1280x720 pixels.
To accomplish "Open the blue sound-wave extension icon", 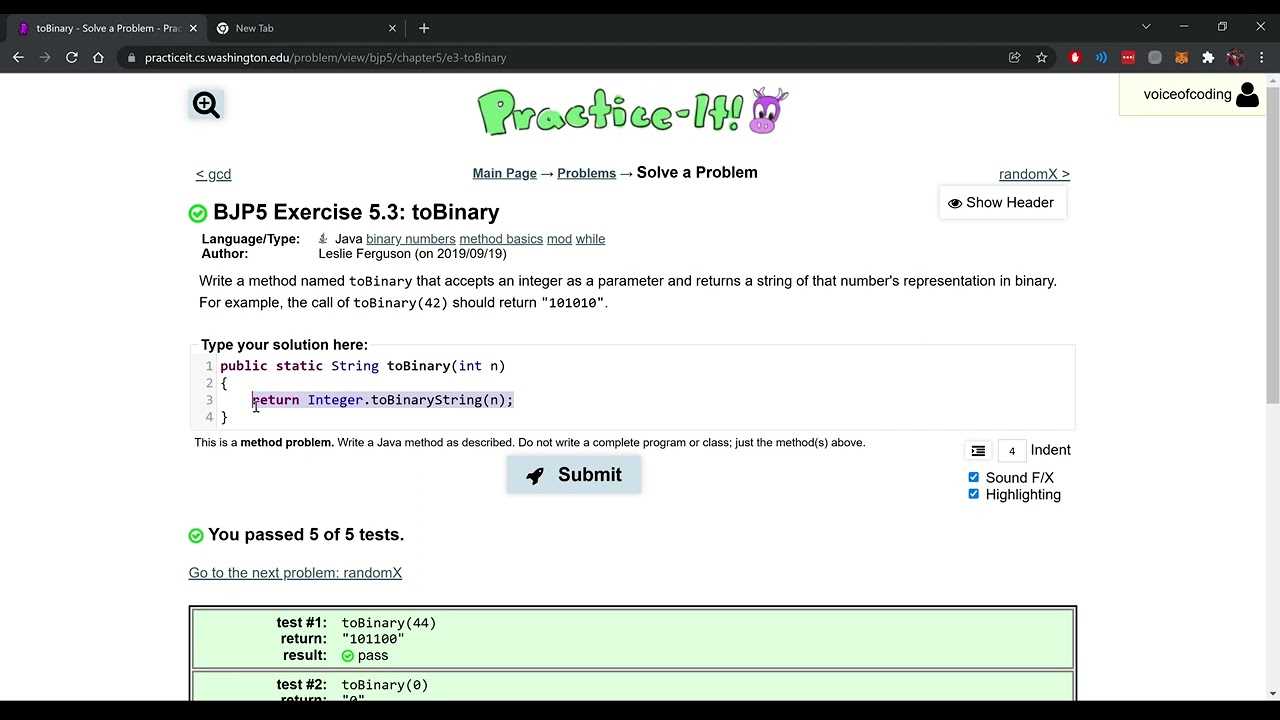I will pyautogui.click(x=1101, y=58).
